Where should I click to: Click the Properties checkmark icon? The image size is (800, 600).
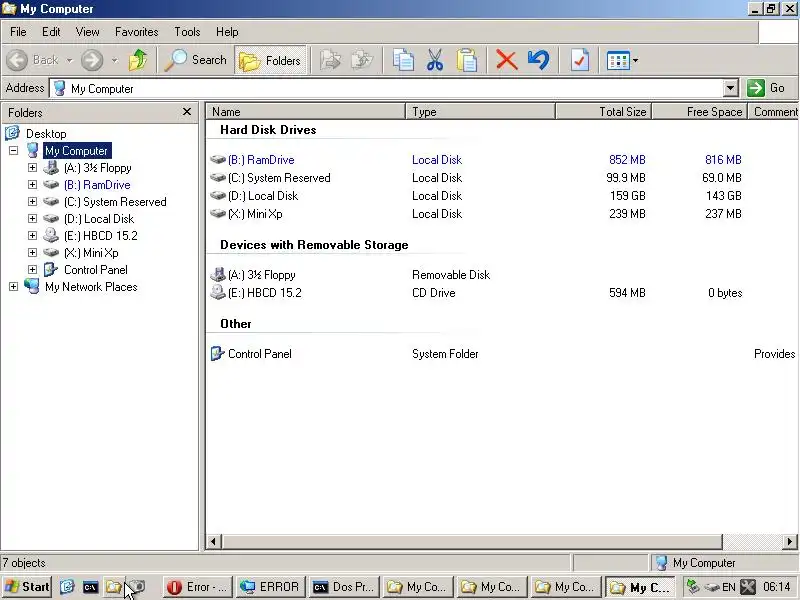(580, 60)
